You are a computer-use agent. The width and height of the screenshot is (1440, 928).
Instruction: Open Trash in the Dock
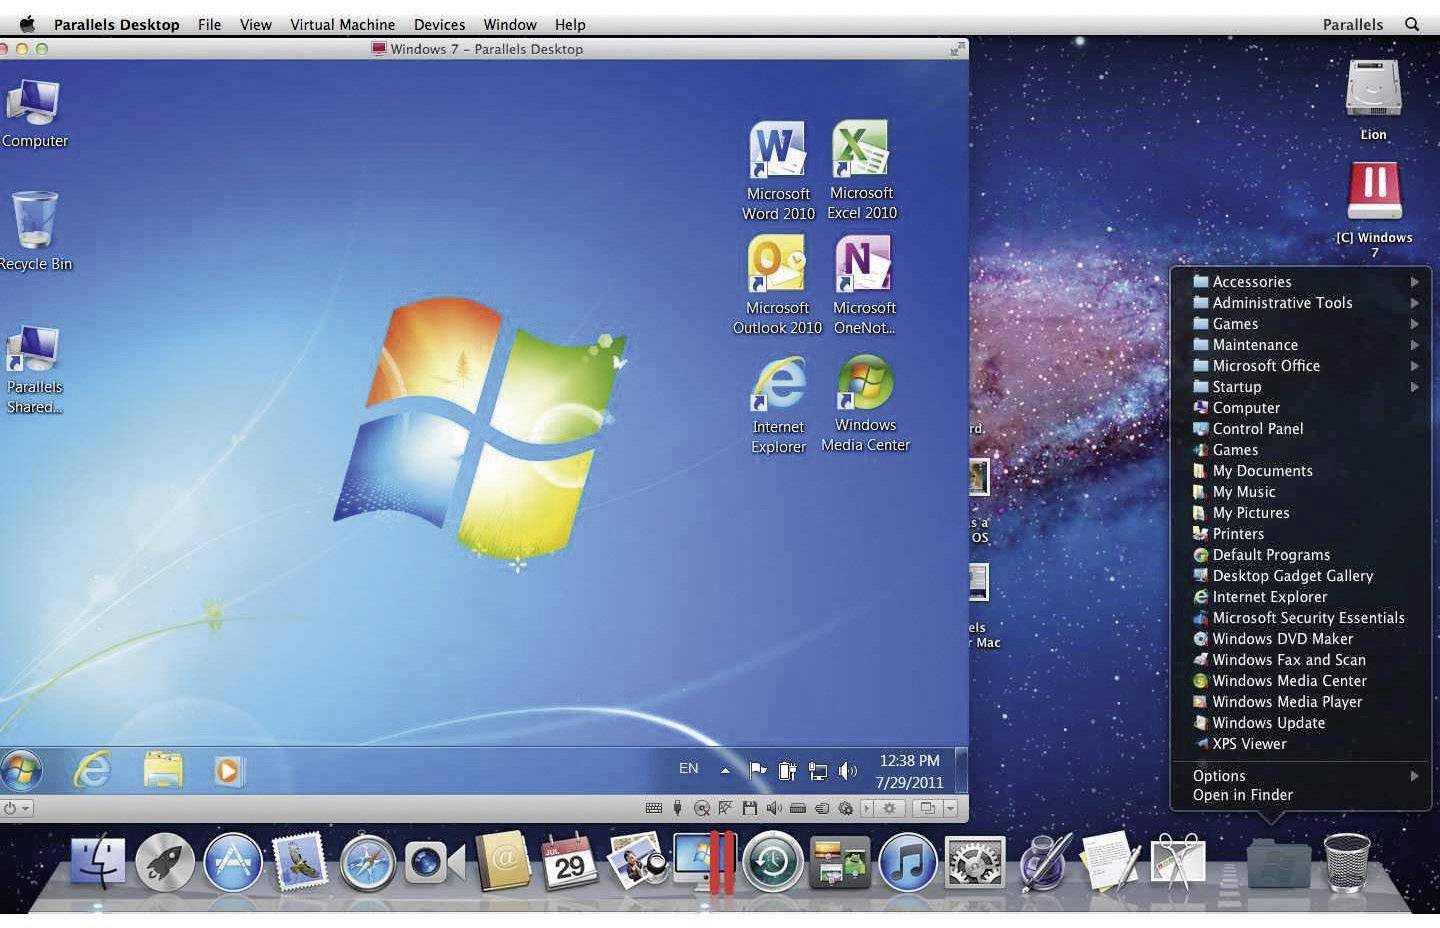[x=1347, y=862]
